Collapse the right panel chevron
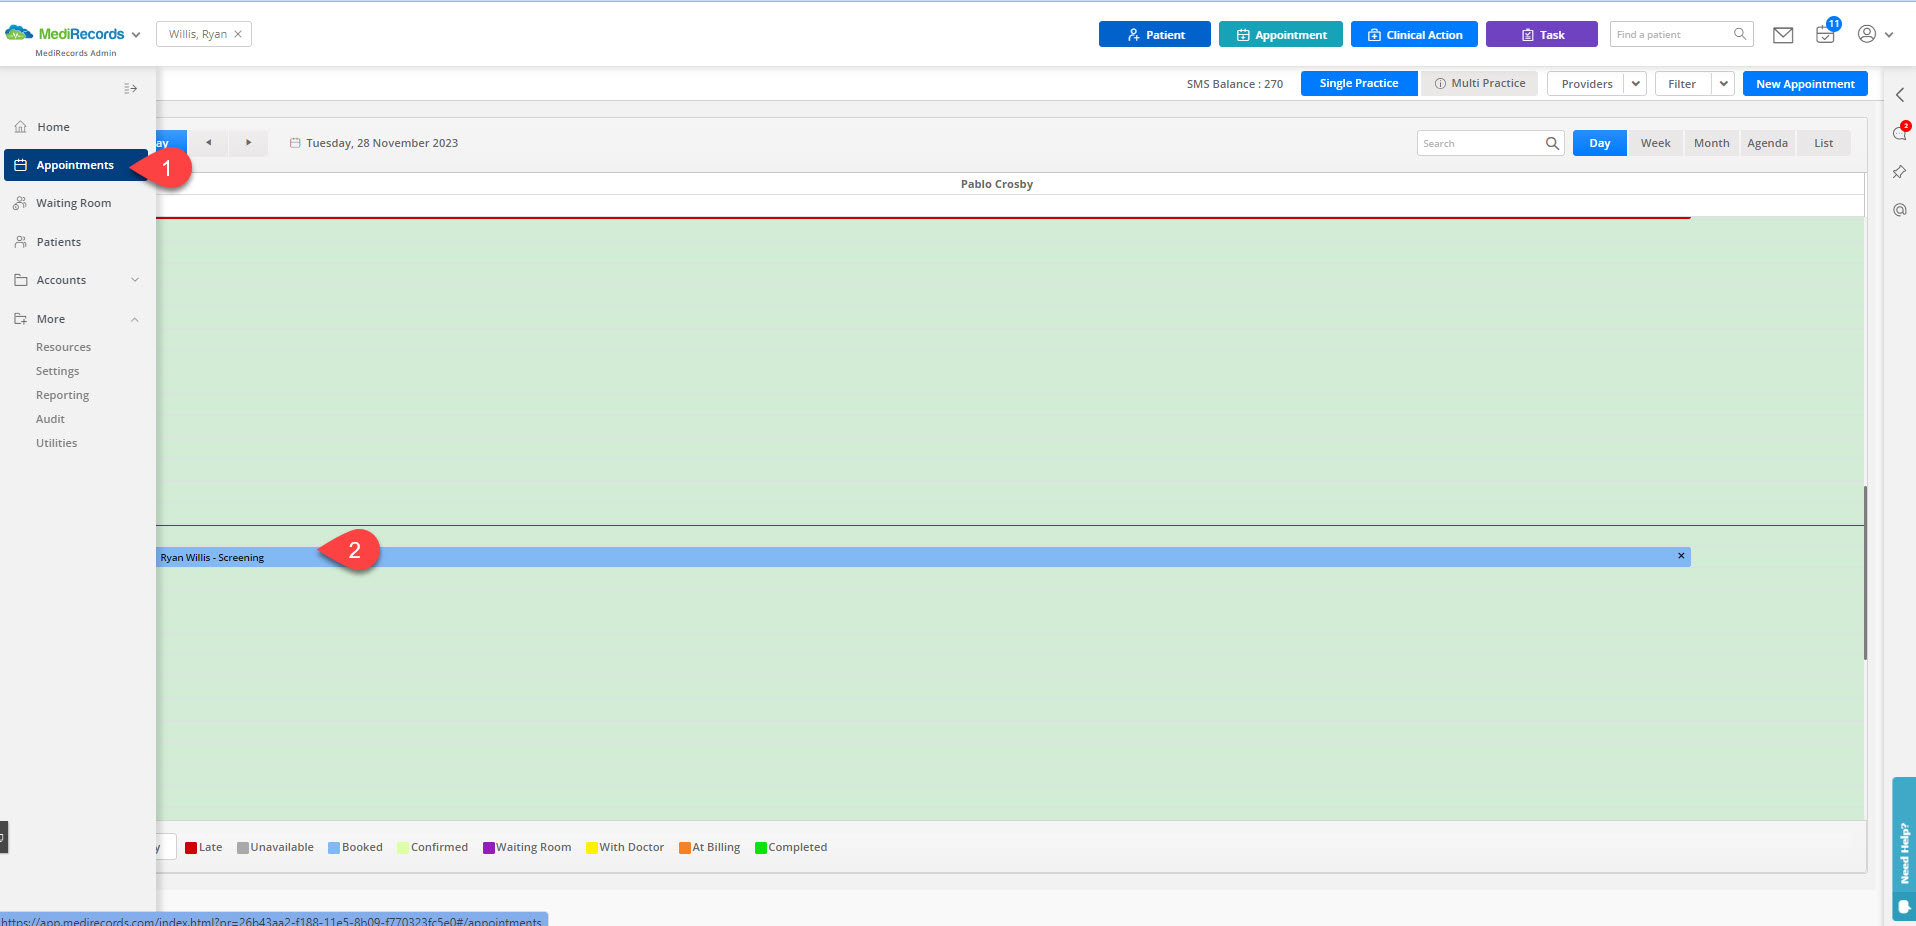 [x=1900, y=95]
